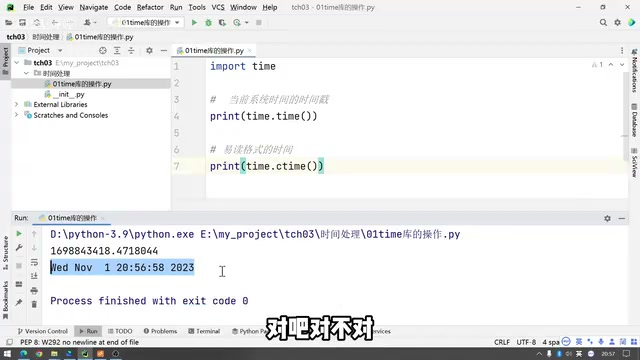Screen dimensions: 640x360
Task: Pin the Run tab
Action: pos(19,302)
